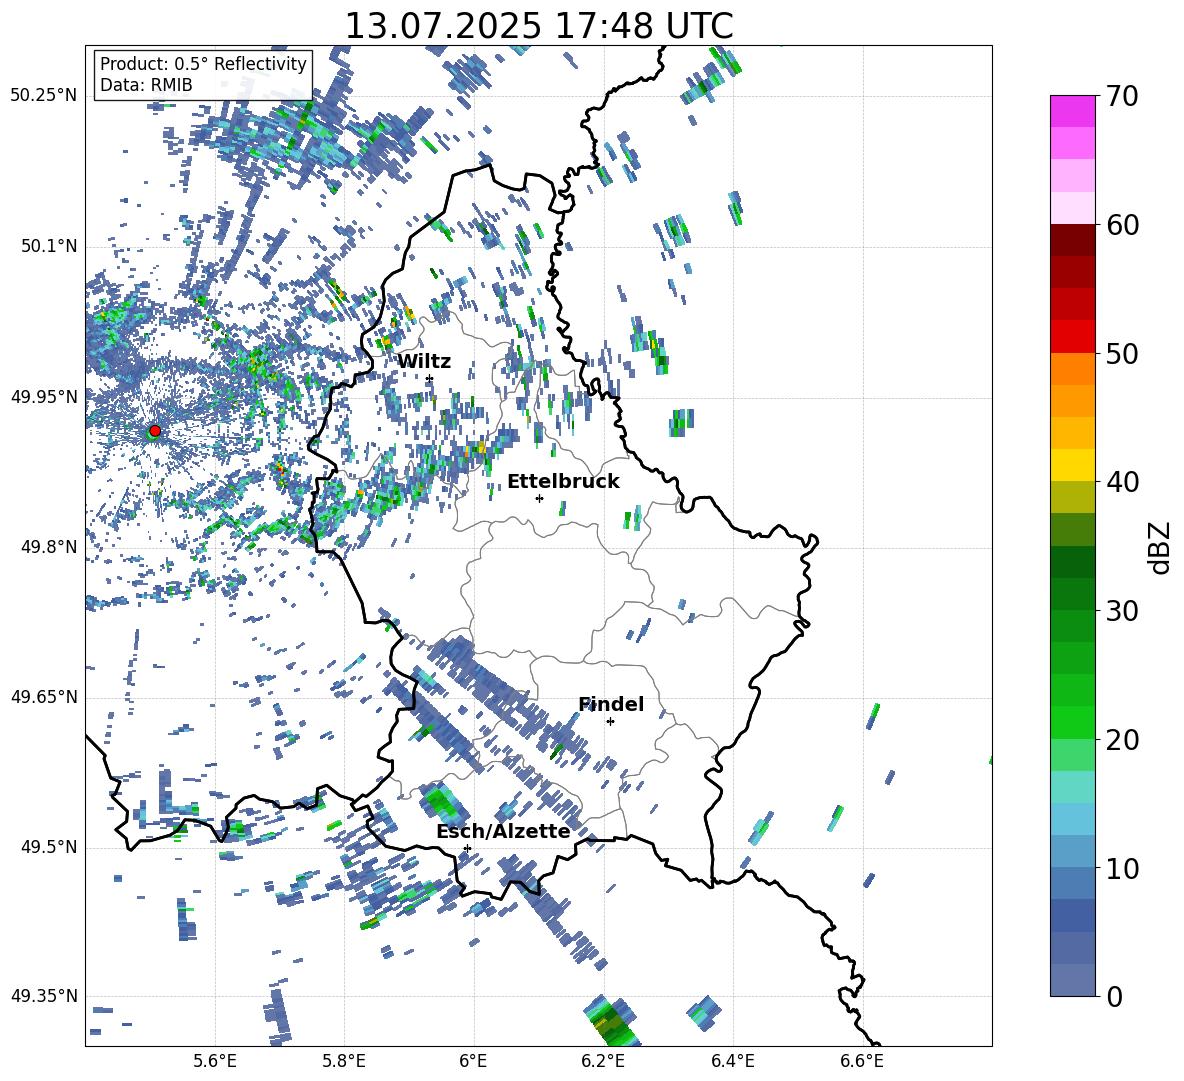Click the Wiltz city label
This screenshot has height=1081, width=1184.
pos(424,362)
